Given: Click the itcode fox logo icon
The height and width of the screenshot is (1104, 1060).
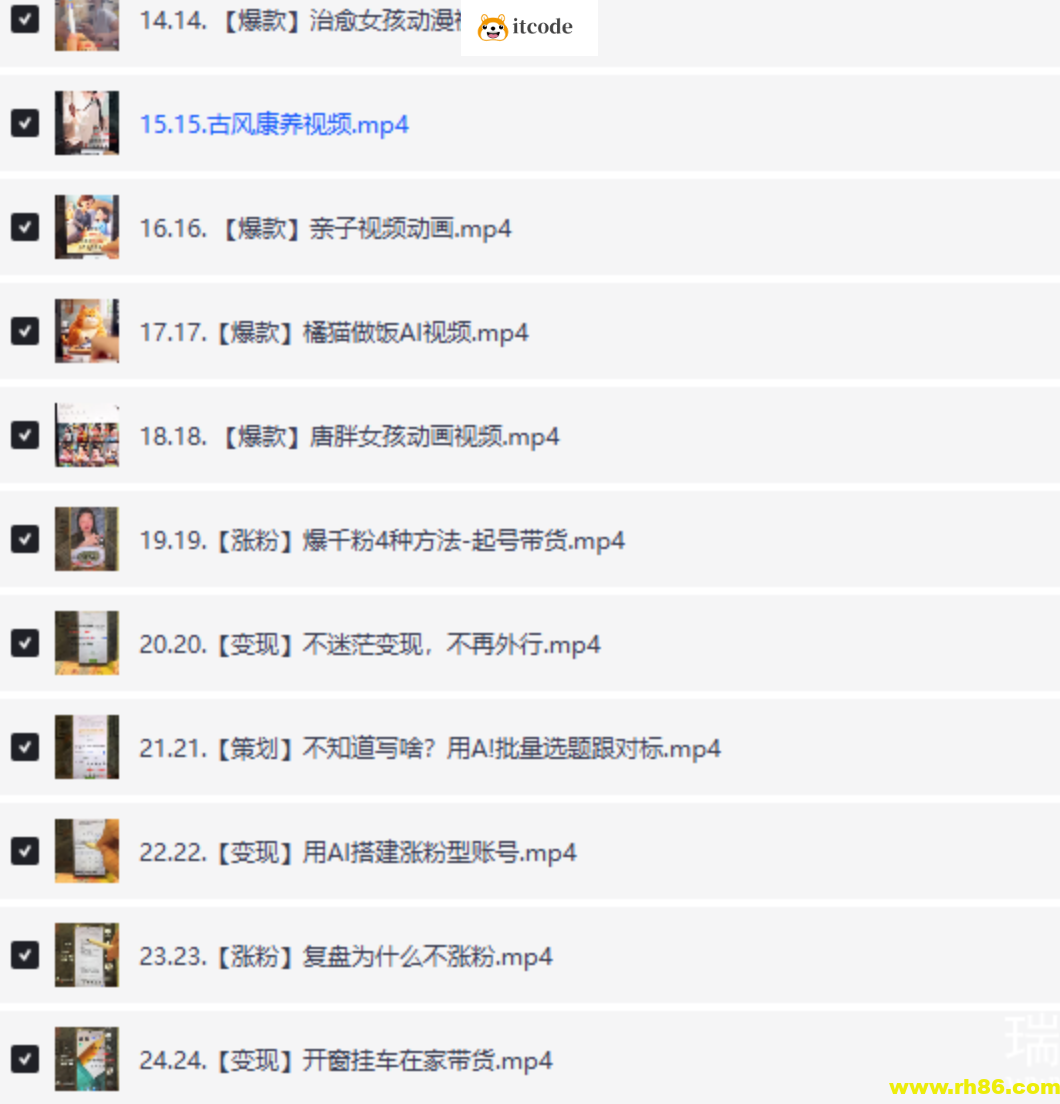Looking at the screenshot, I should pyautogui.click(x=492, y=27).
